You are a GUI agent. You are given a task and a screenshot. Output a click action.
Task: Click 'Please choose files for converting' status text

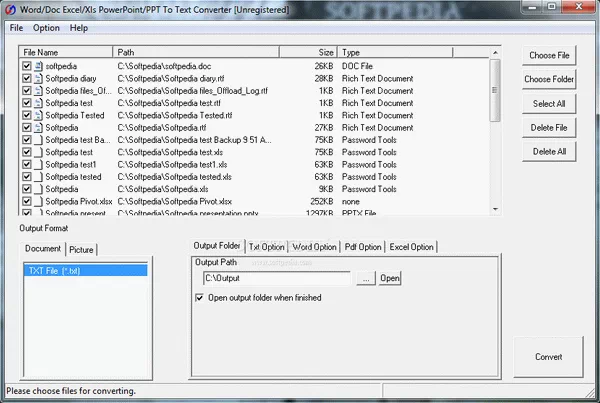pyautogui.click(x=71, y=391)
